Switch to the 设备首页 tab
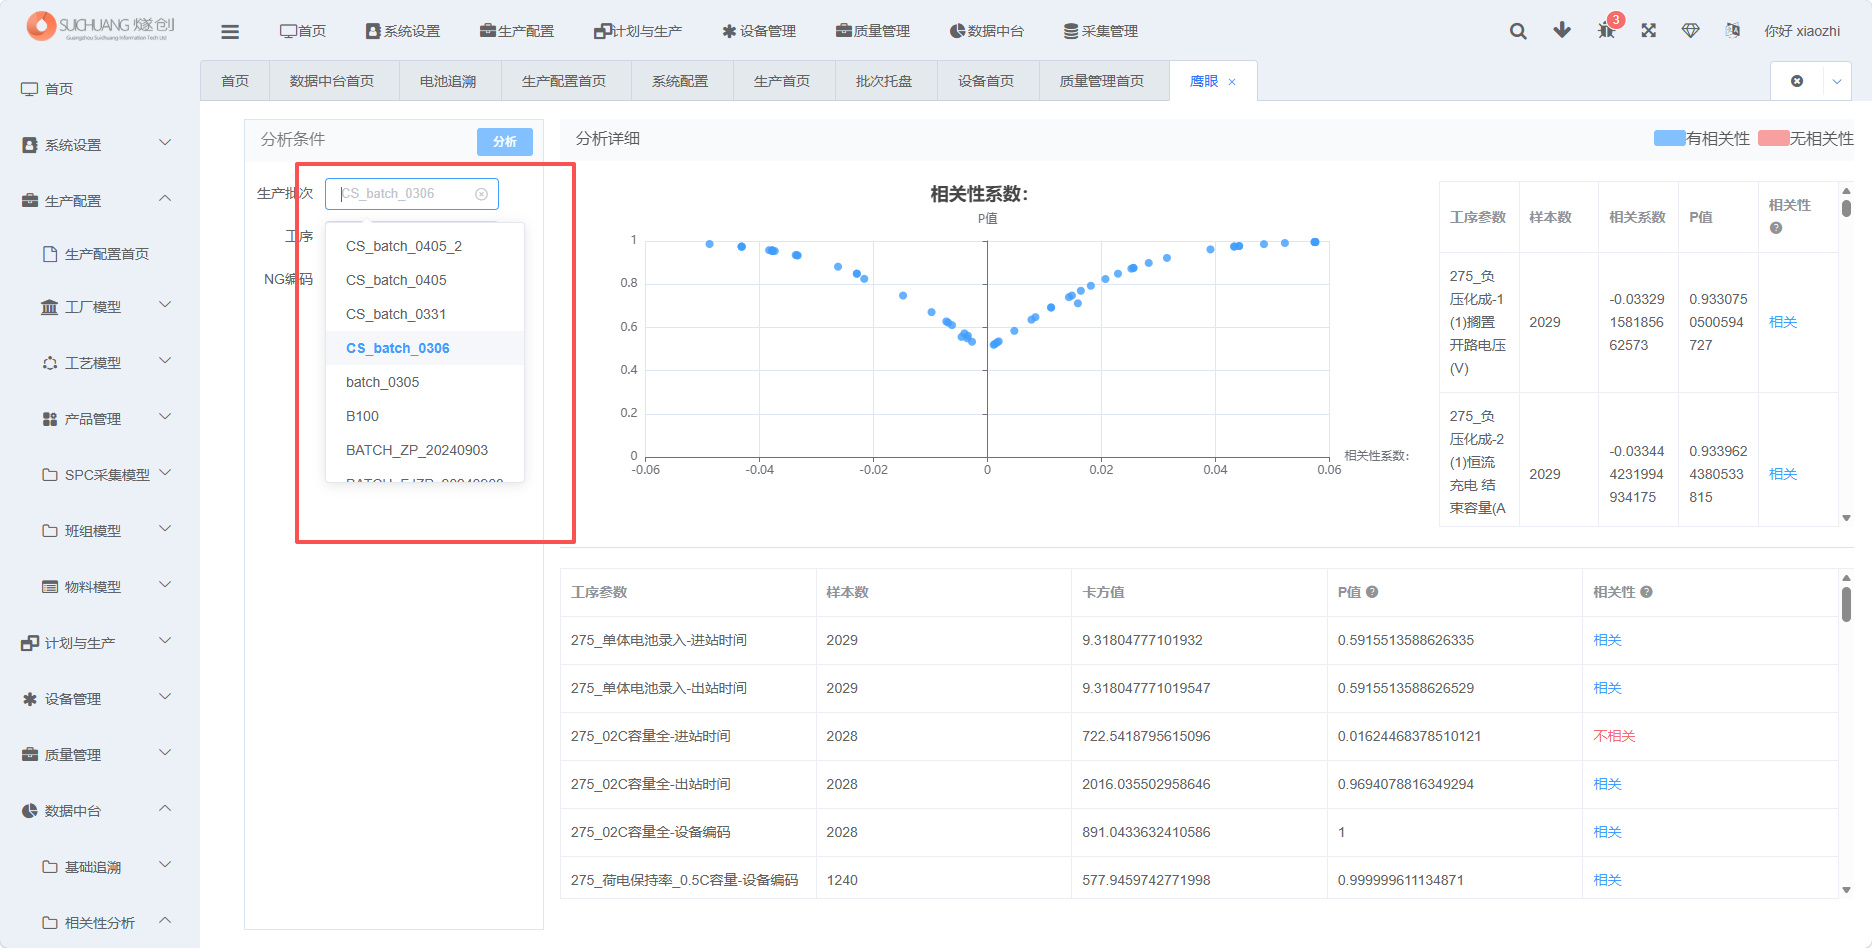This screenshot has width=1872, height=948. pos(986,81)
